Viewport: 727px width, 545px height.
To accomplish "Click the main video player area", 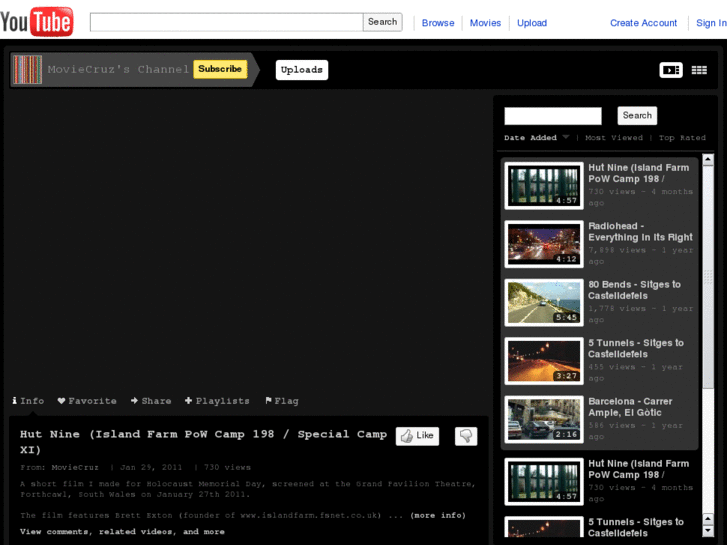I will click(x=249, y=241).
